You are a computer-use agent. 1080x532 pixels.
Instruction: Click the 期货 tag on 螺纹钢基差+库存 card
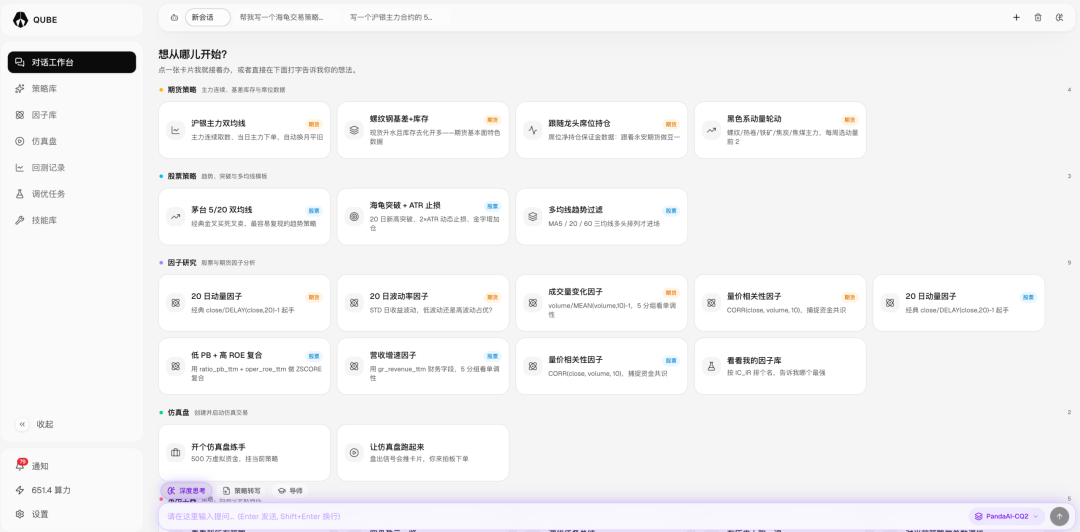[492, 119]
